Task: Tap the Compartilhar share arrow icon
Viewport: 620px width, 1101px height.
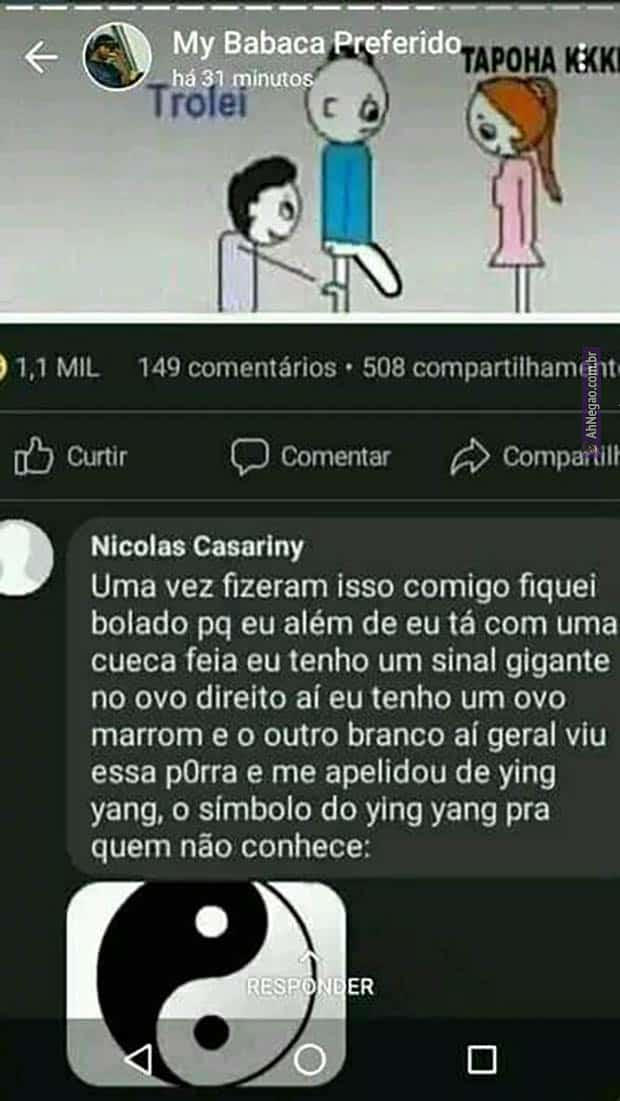Action: [469, 456]
